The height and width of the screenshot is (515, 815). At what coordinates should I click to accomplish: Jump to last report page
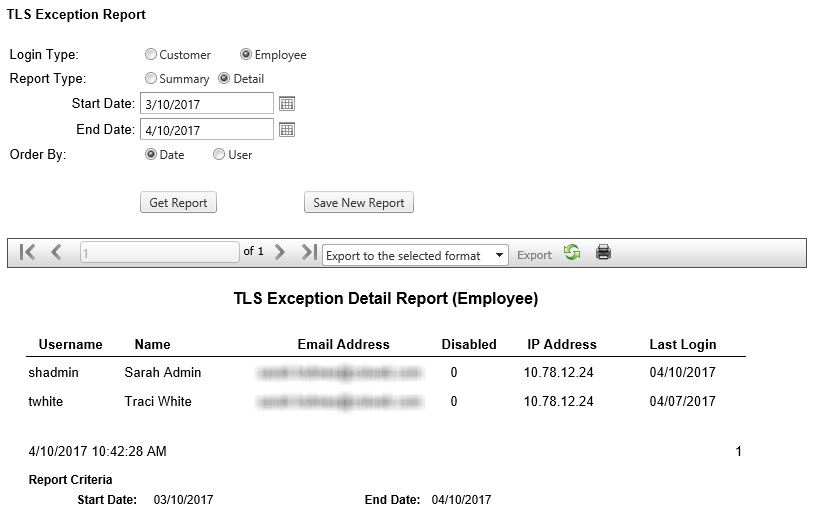309,253
